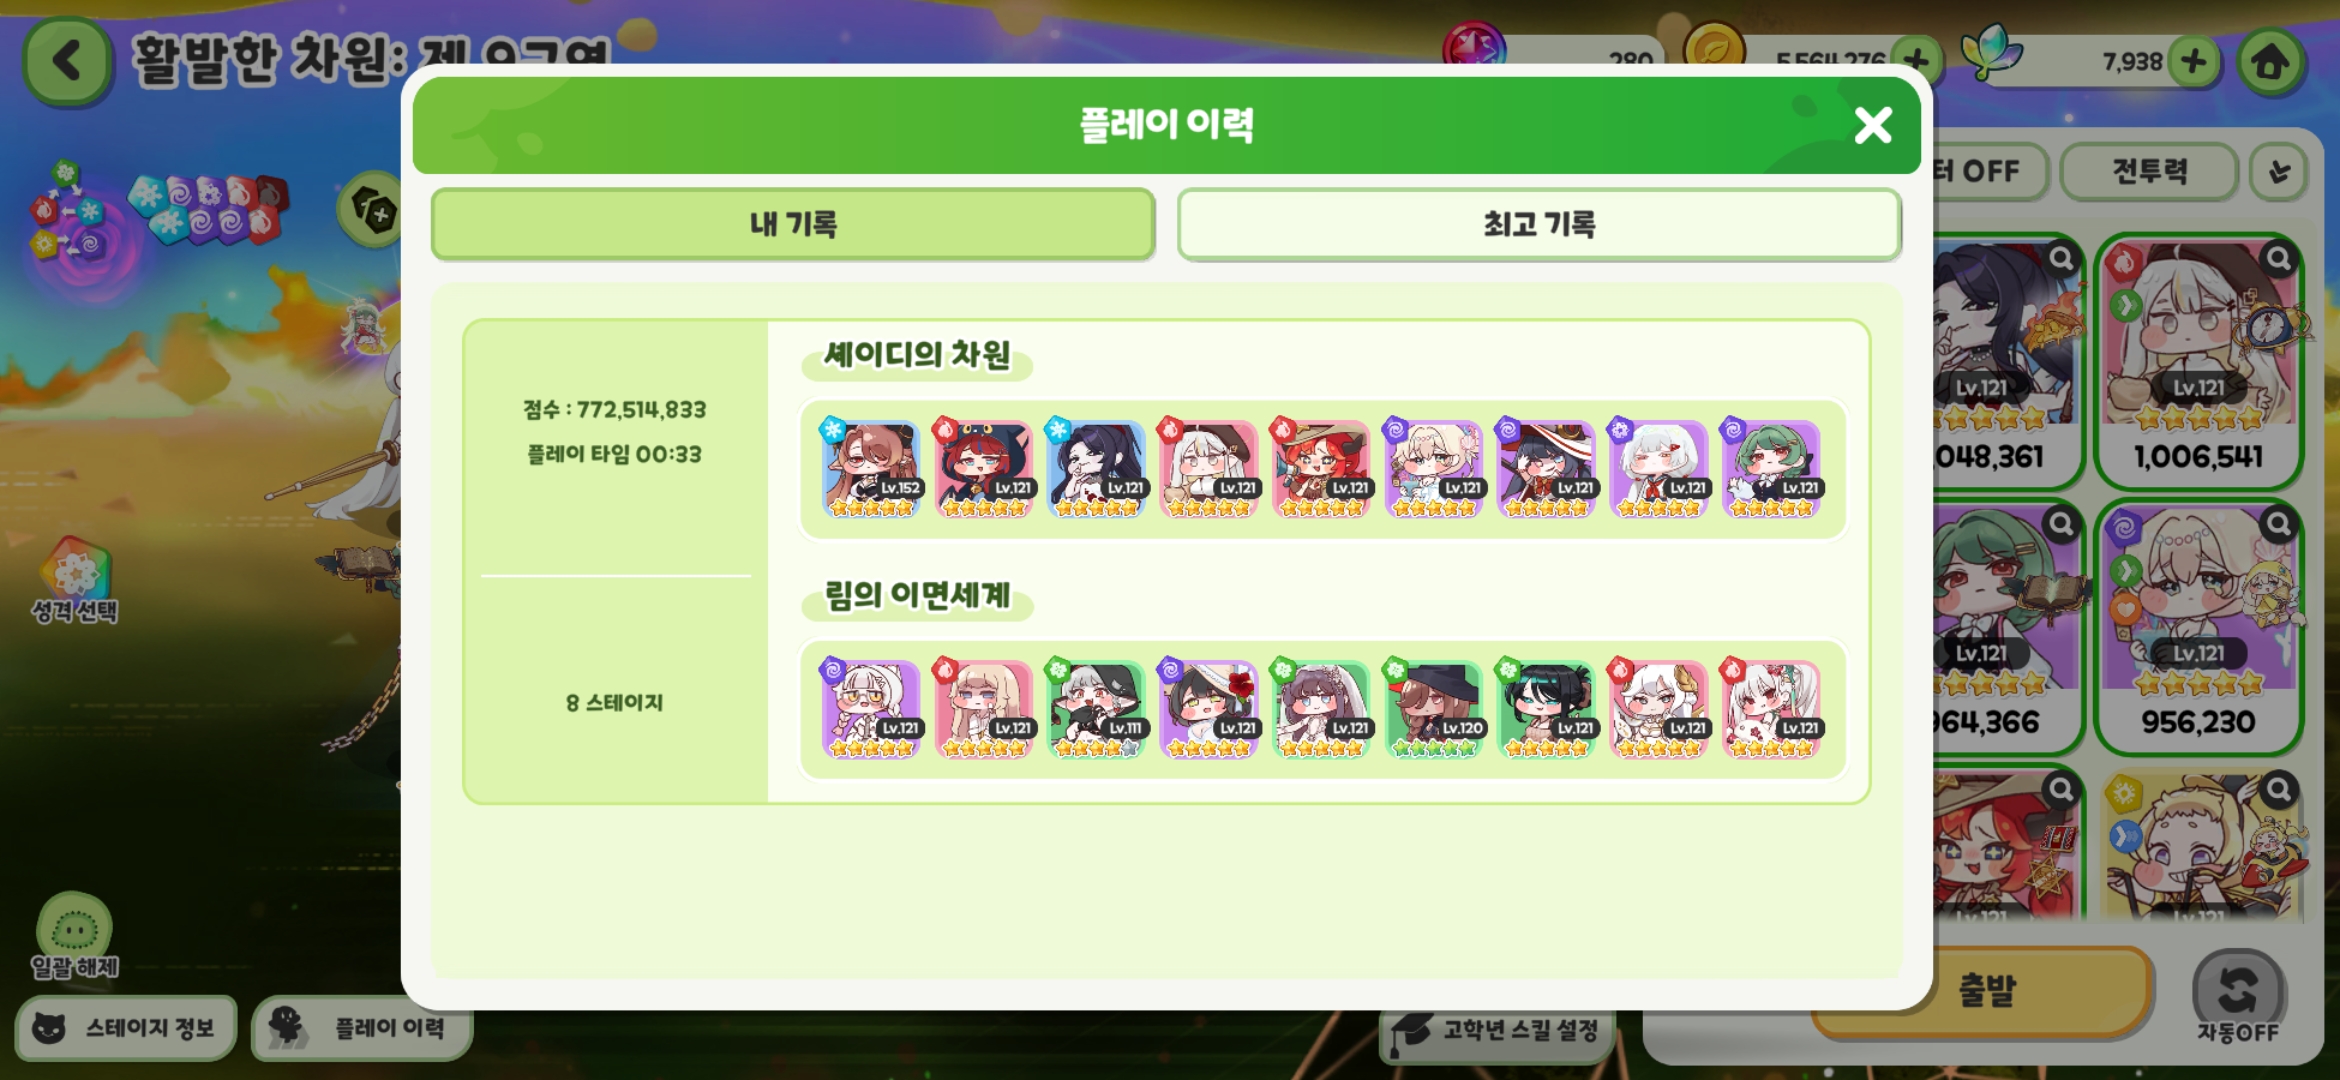Open 고학년 스킬 설정 skill settings
The width and height of the screenshot is (2340, 1080).
1498,1030
